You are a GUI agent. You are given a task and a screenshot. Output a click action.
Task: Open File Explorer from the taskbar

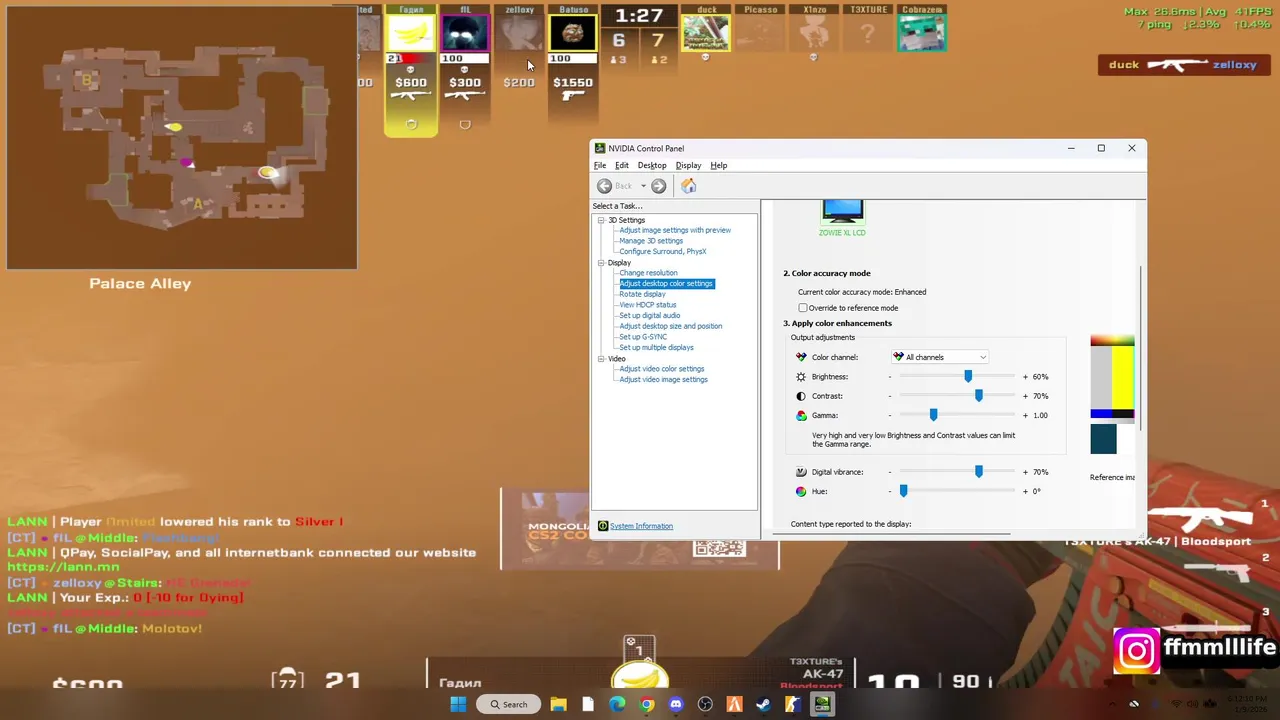(x=558, y=704)
